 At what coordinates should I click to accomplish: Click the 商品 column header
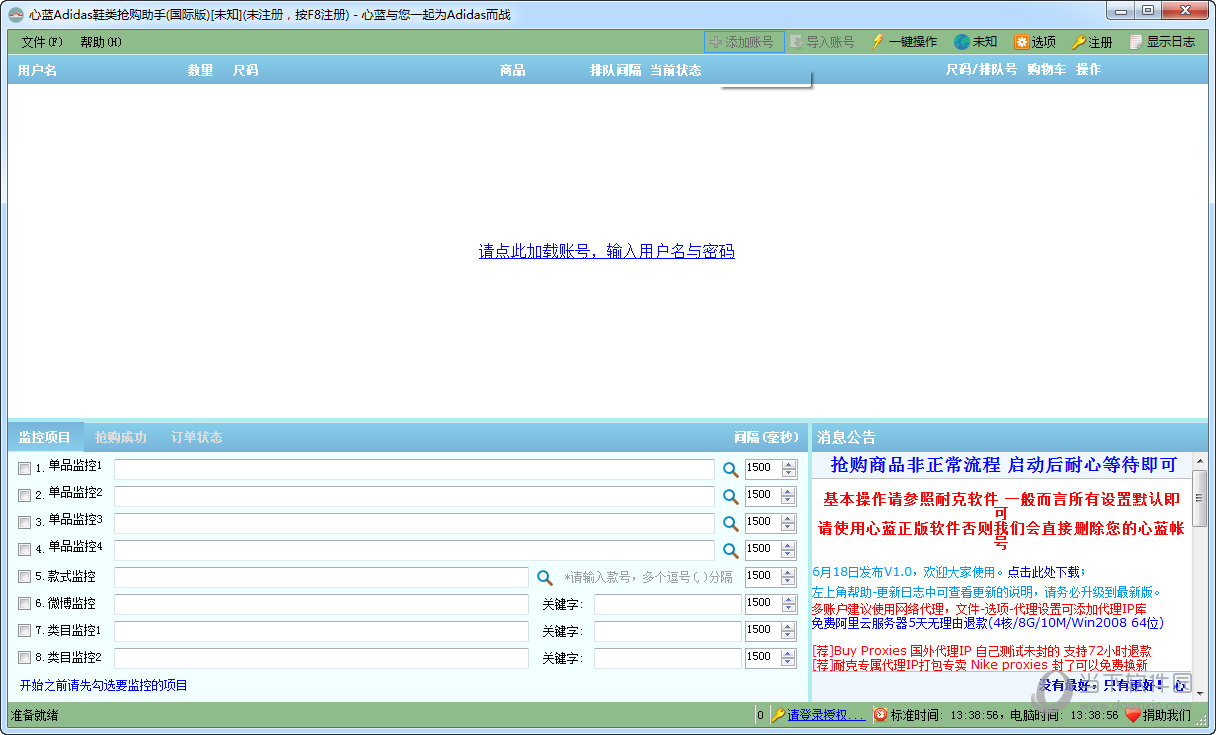(x=513, y=70)
